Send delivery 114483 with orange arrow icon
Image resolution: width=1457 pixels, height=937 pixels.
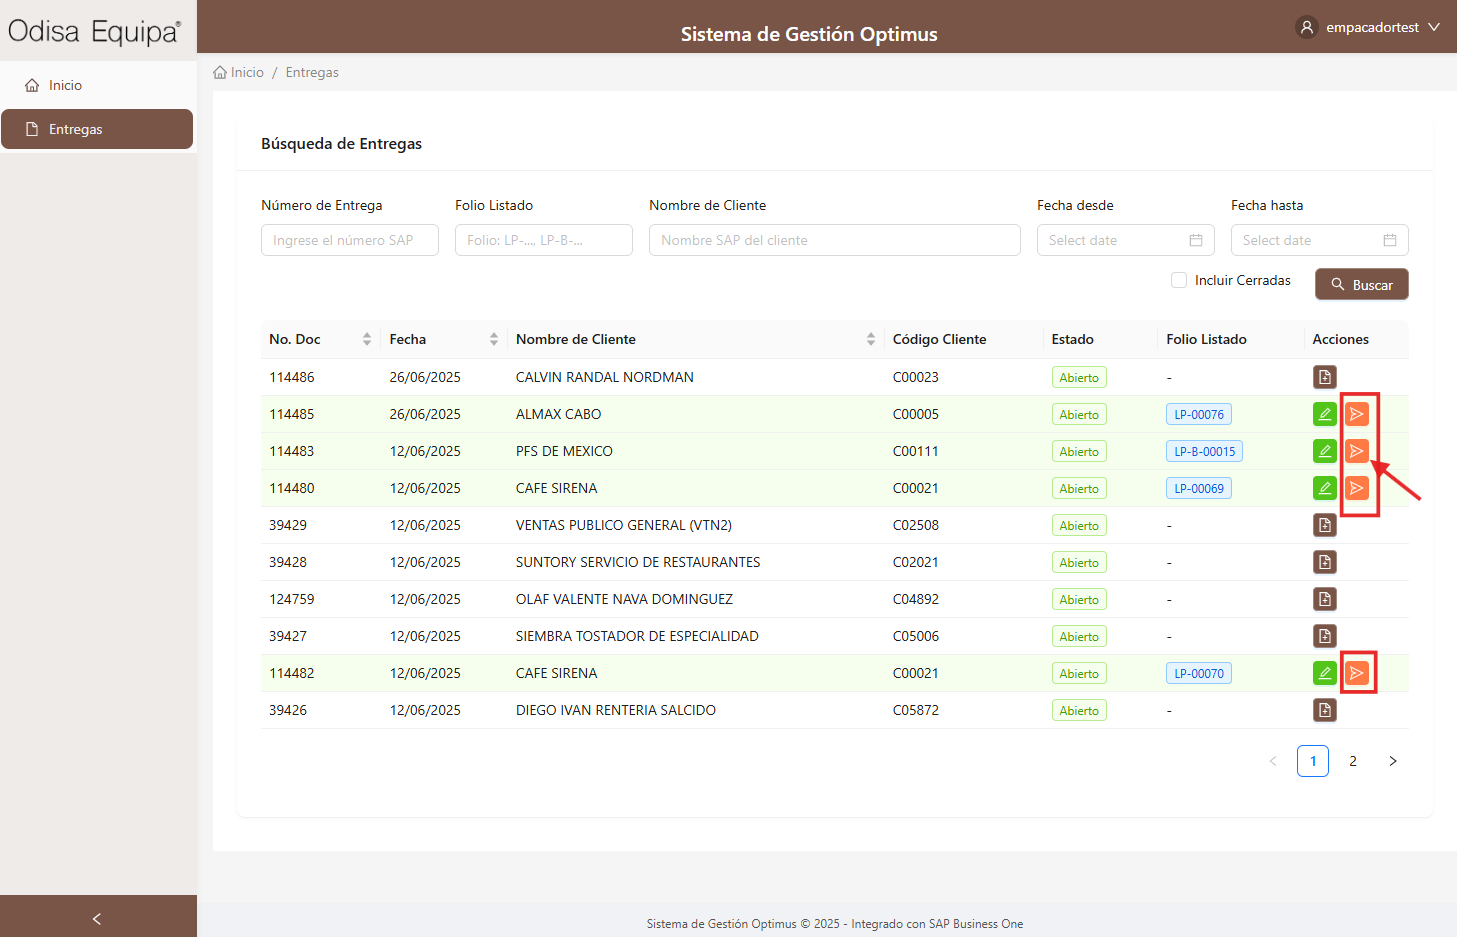click(x=1356, y=451)
